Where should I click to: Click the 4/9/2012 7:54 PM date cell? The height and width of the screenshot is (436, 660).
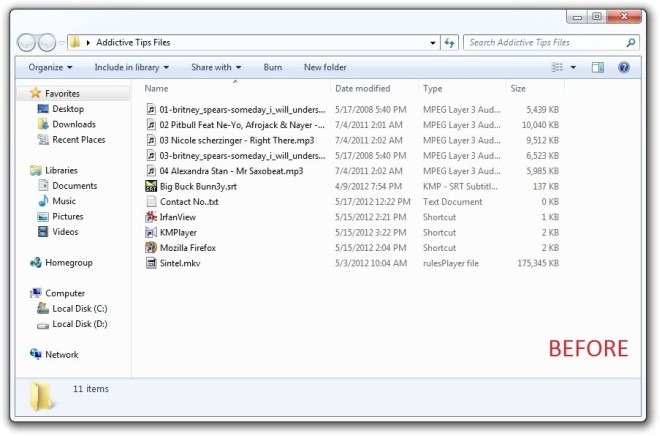368,186
